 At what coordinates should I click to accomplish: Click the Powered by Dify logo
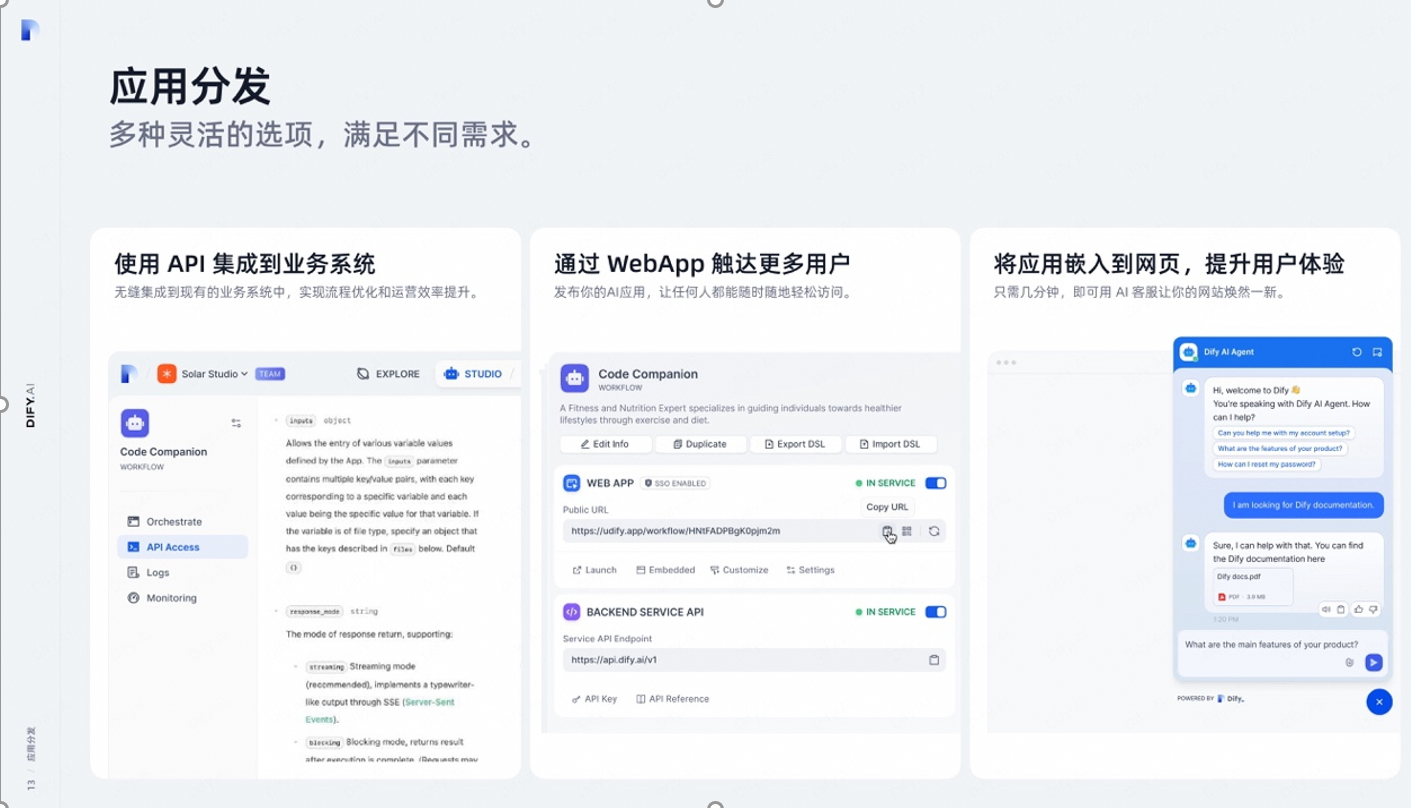tap(1230, 699)
